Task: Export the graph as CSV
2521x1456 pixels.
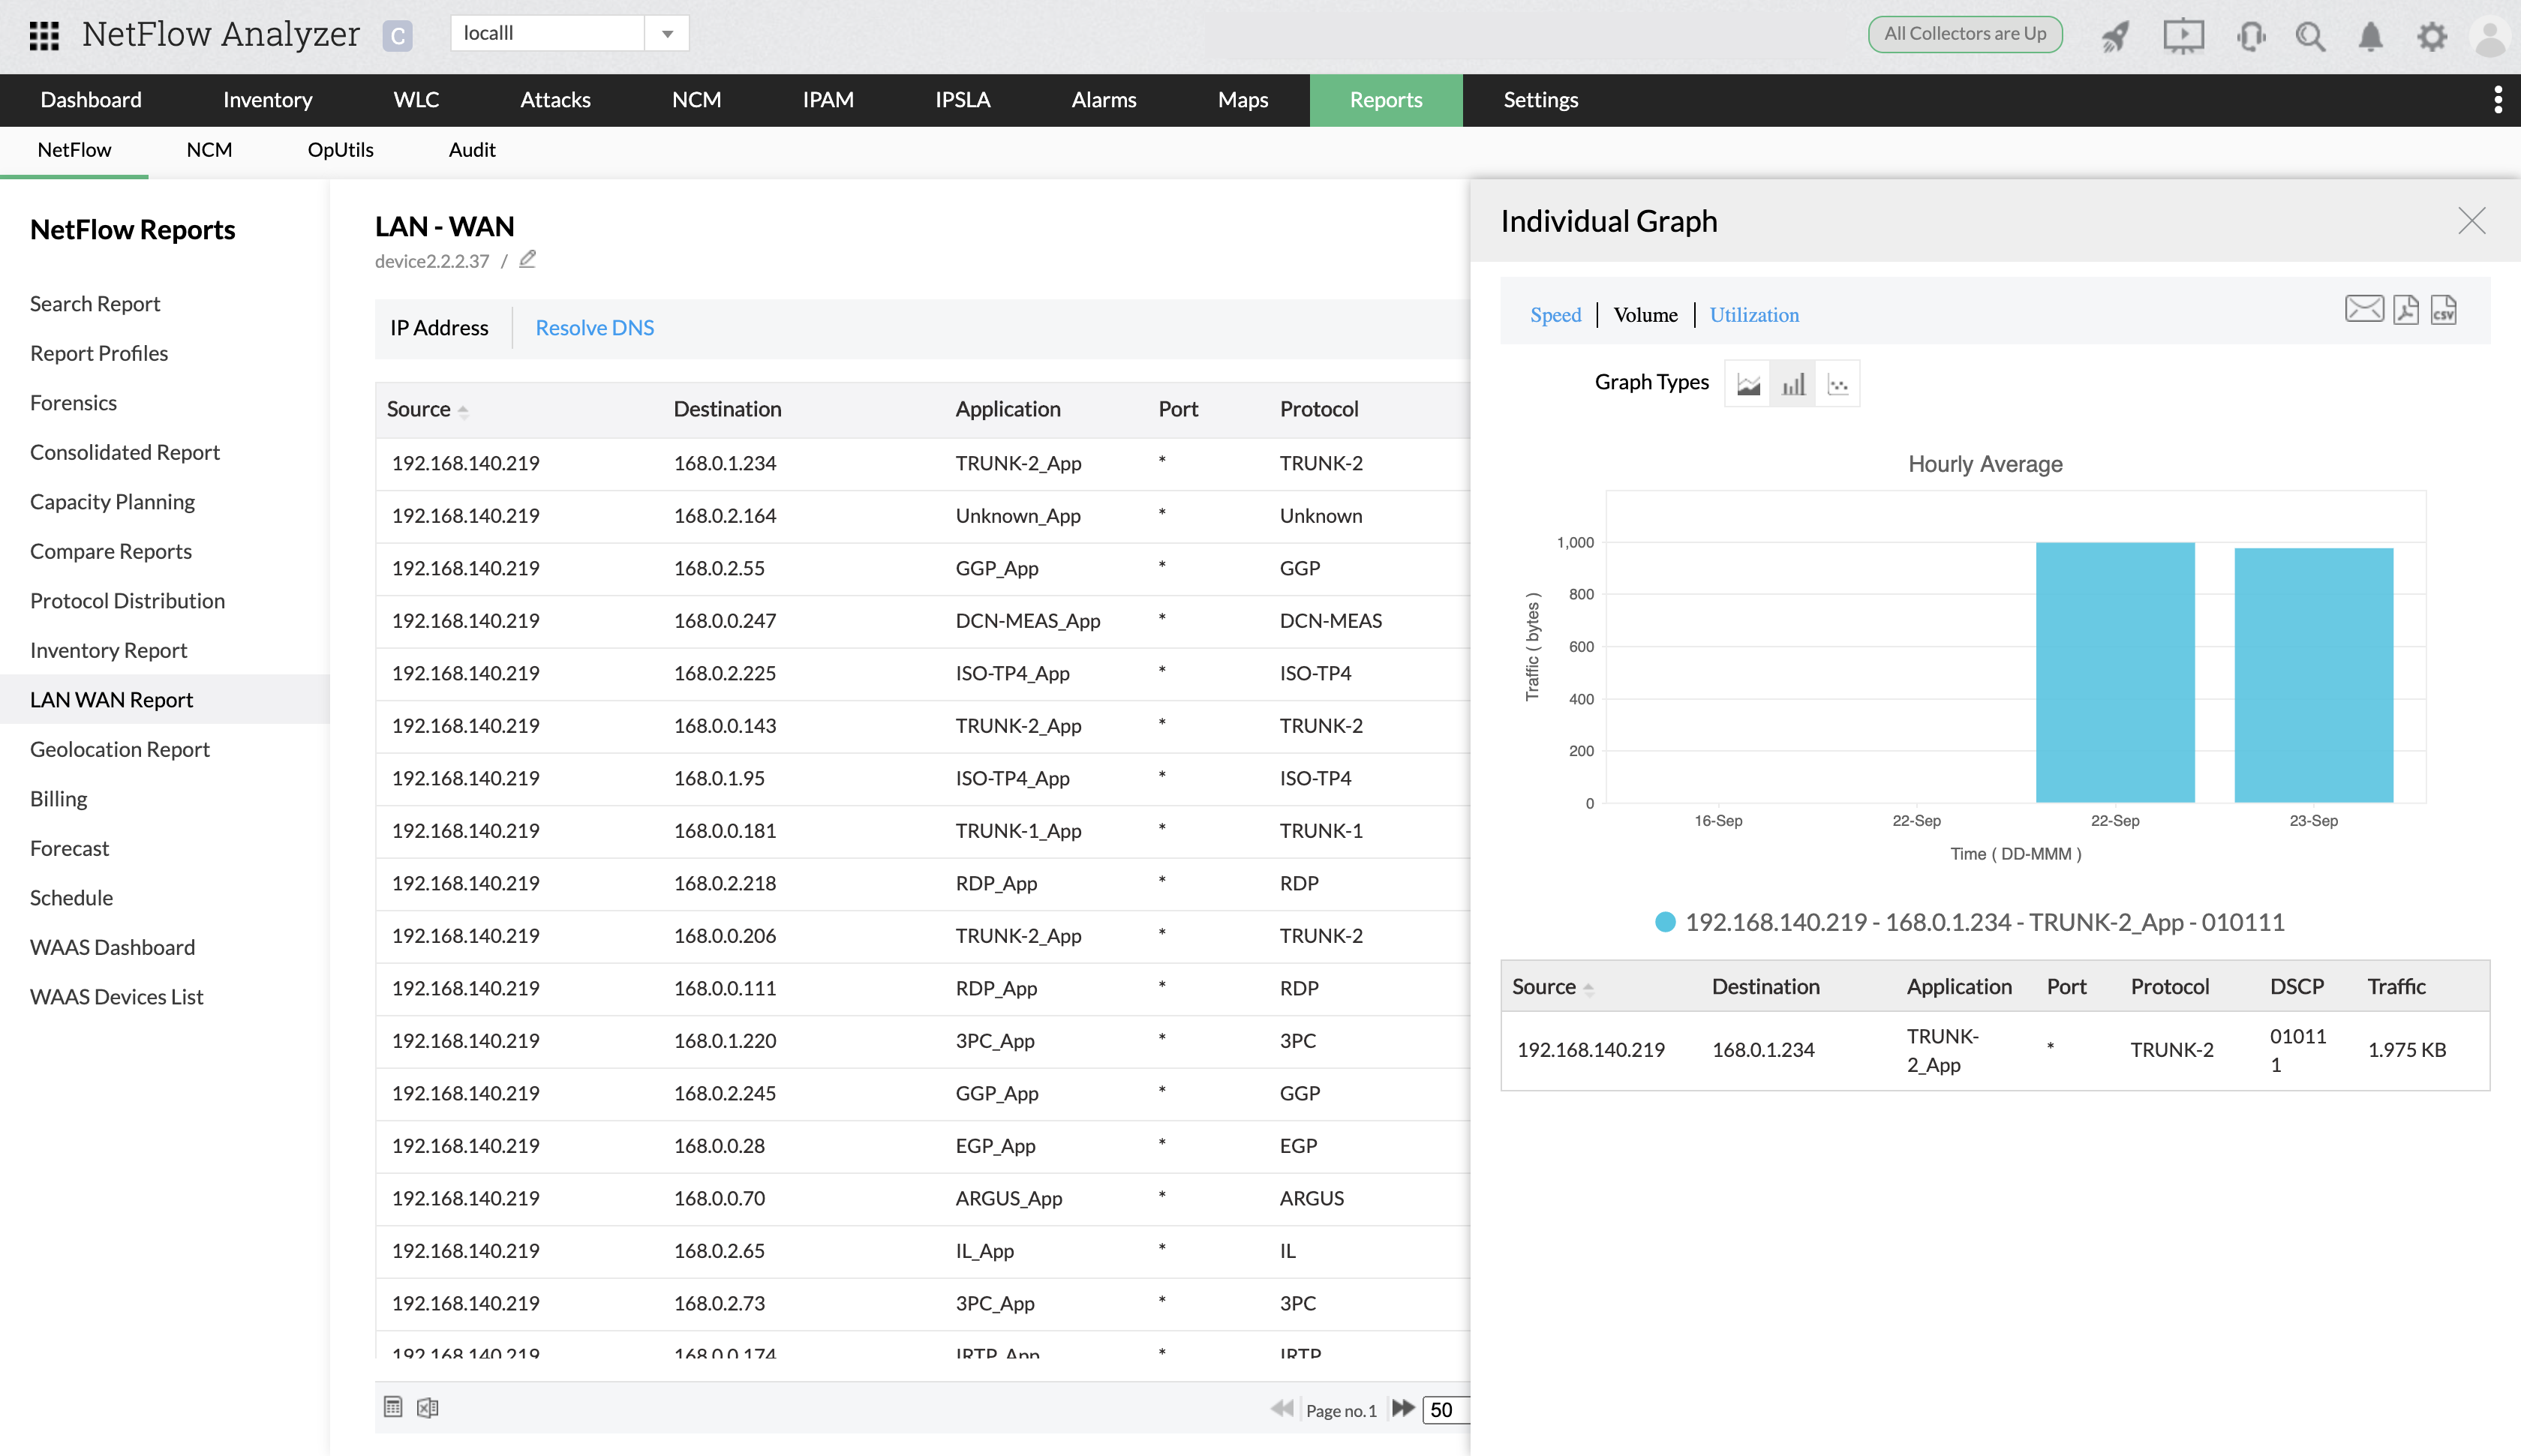Action: 2443,310
